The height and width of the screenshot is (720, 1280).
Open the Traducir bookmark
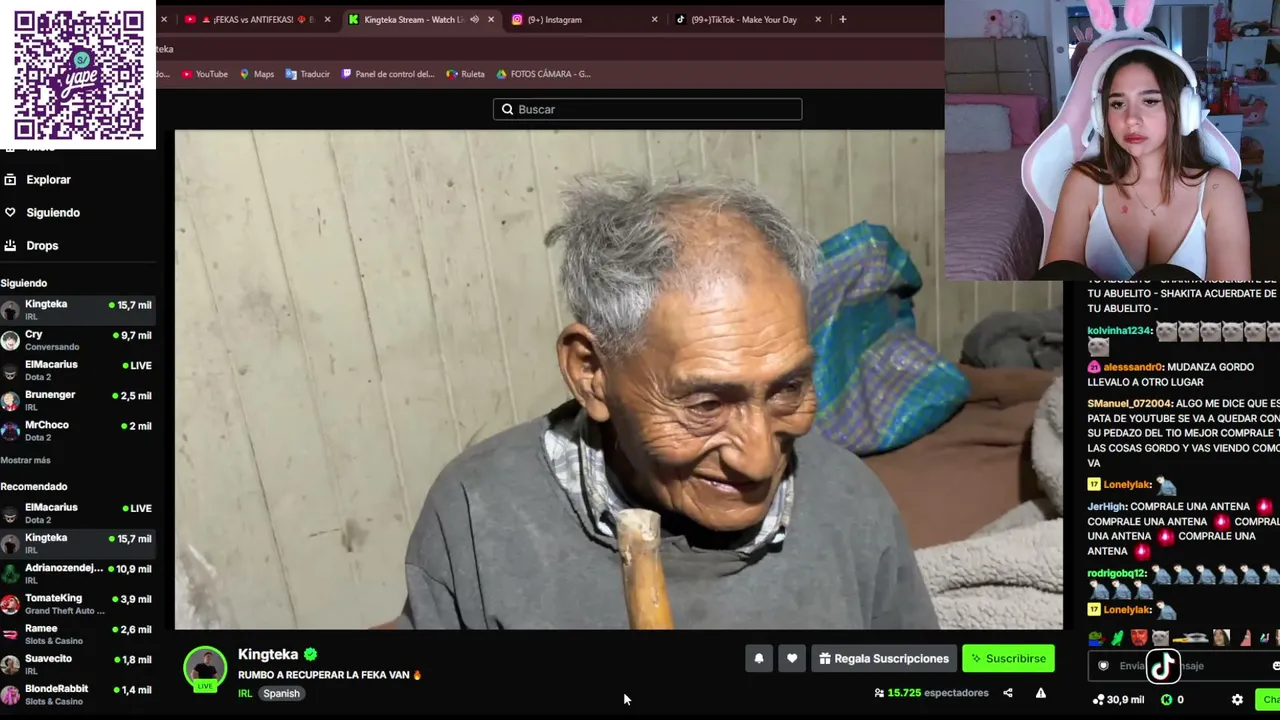coord(308,74)
